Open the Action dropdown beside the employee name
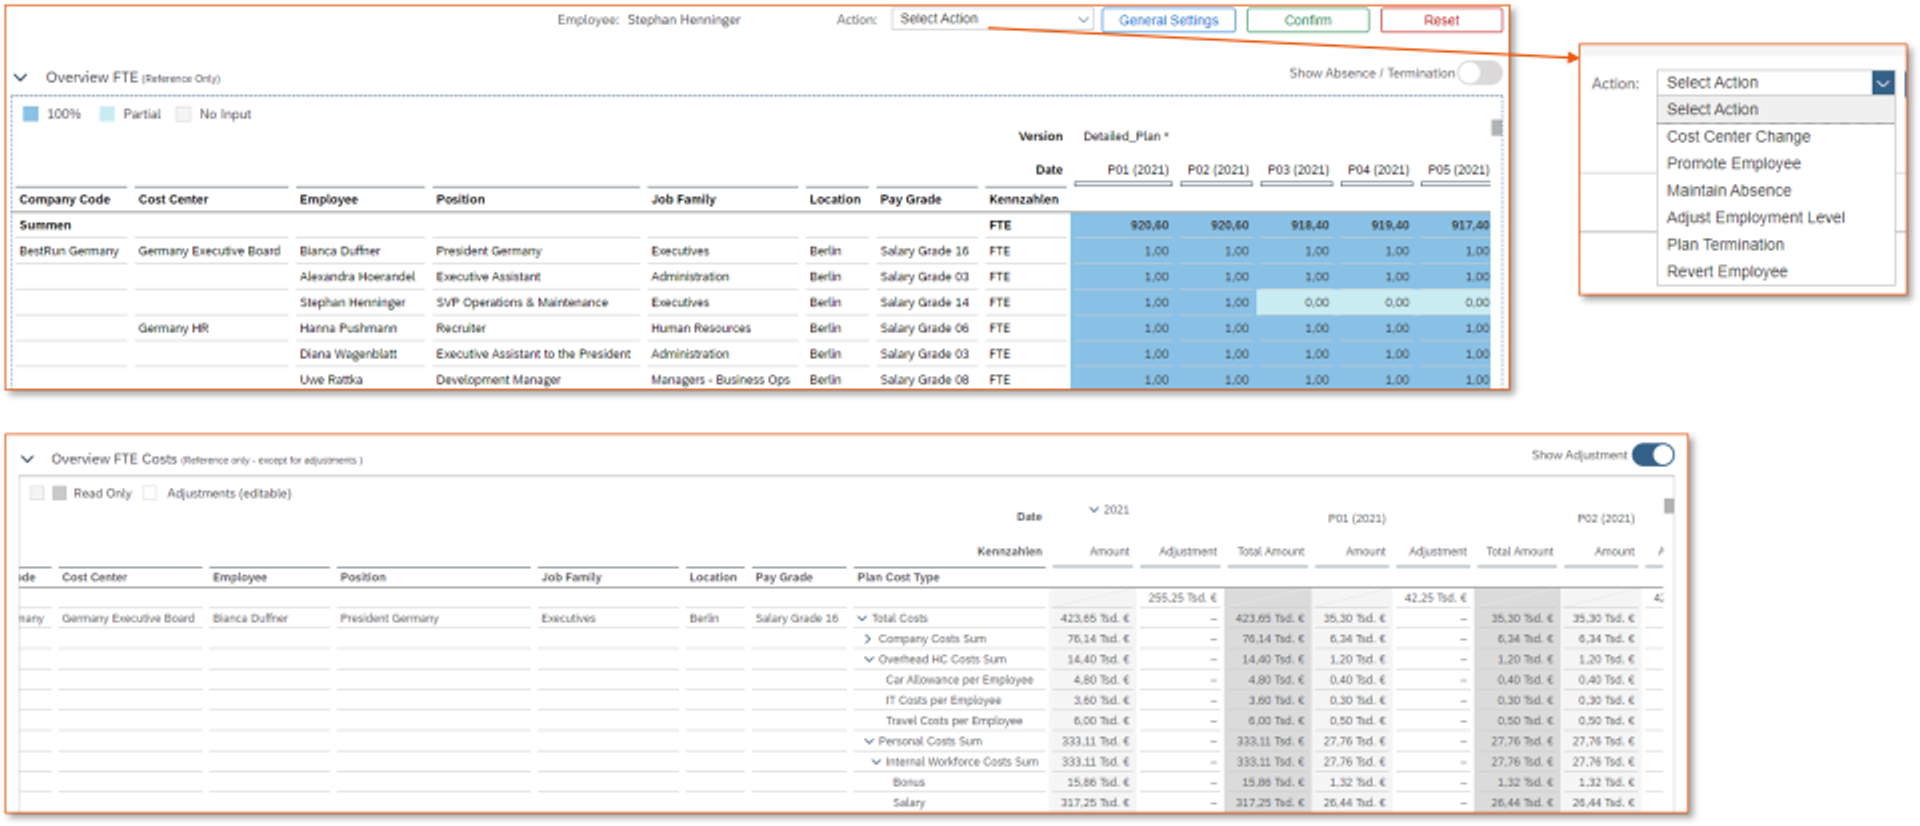This screenshot has height=826, width=1920. click(991, 19)
